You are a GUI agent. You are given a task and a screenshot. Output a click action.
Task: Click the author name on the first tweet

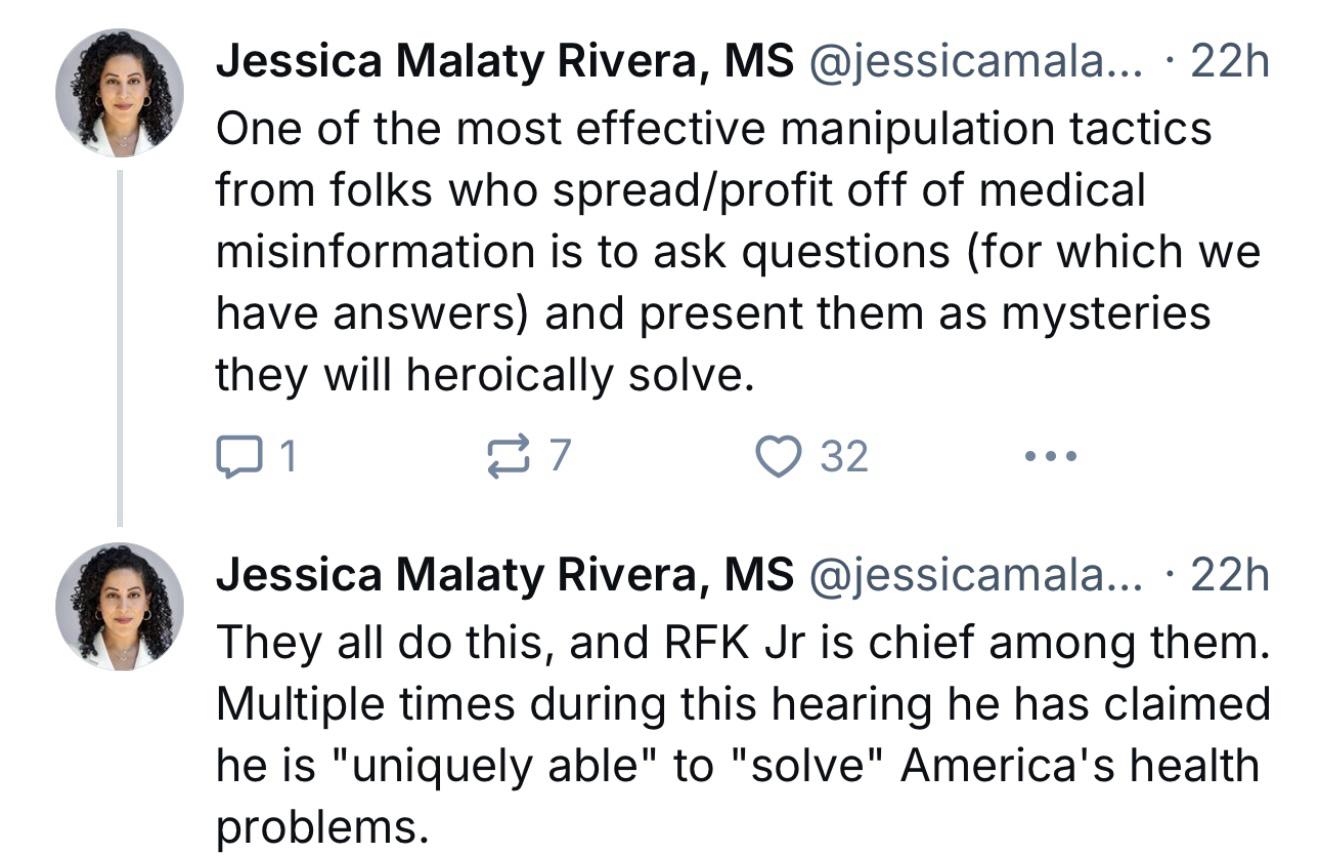pyautogui.click(x=505, y=64)
